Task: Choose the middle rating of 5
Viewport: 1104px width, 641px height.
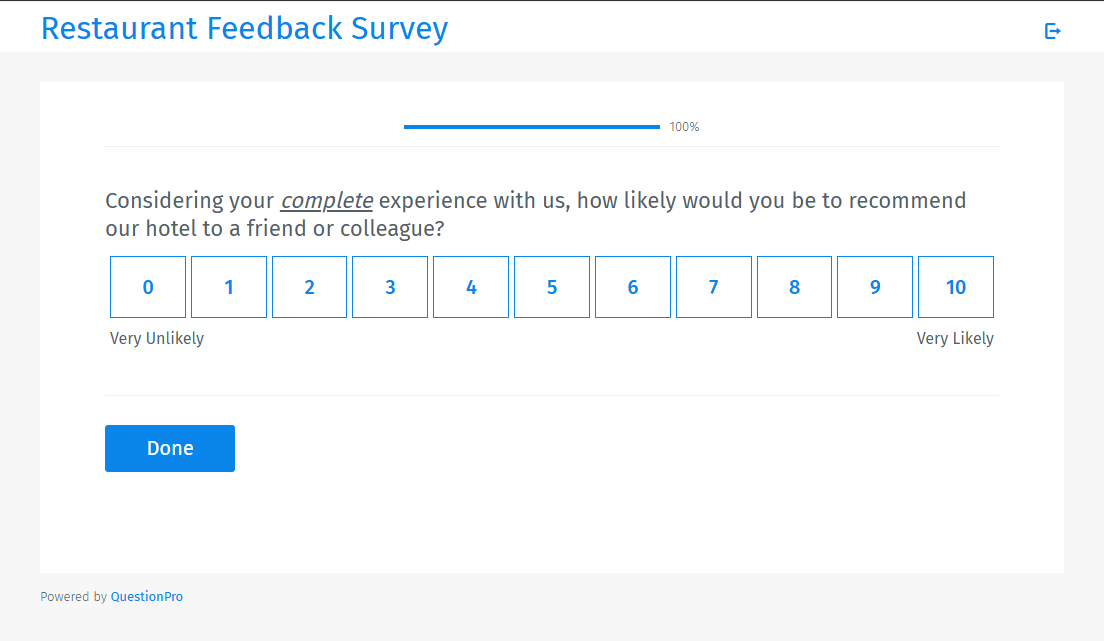Action: pos(551,287)
